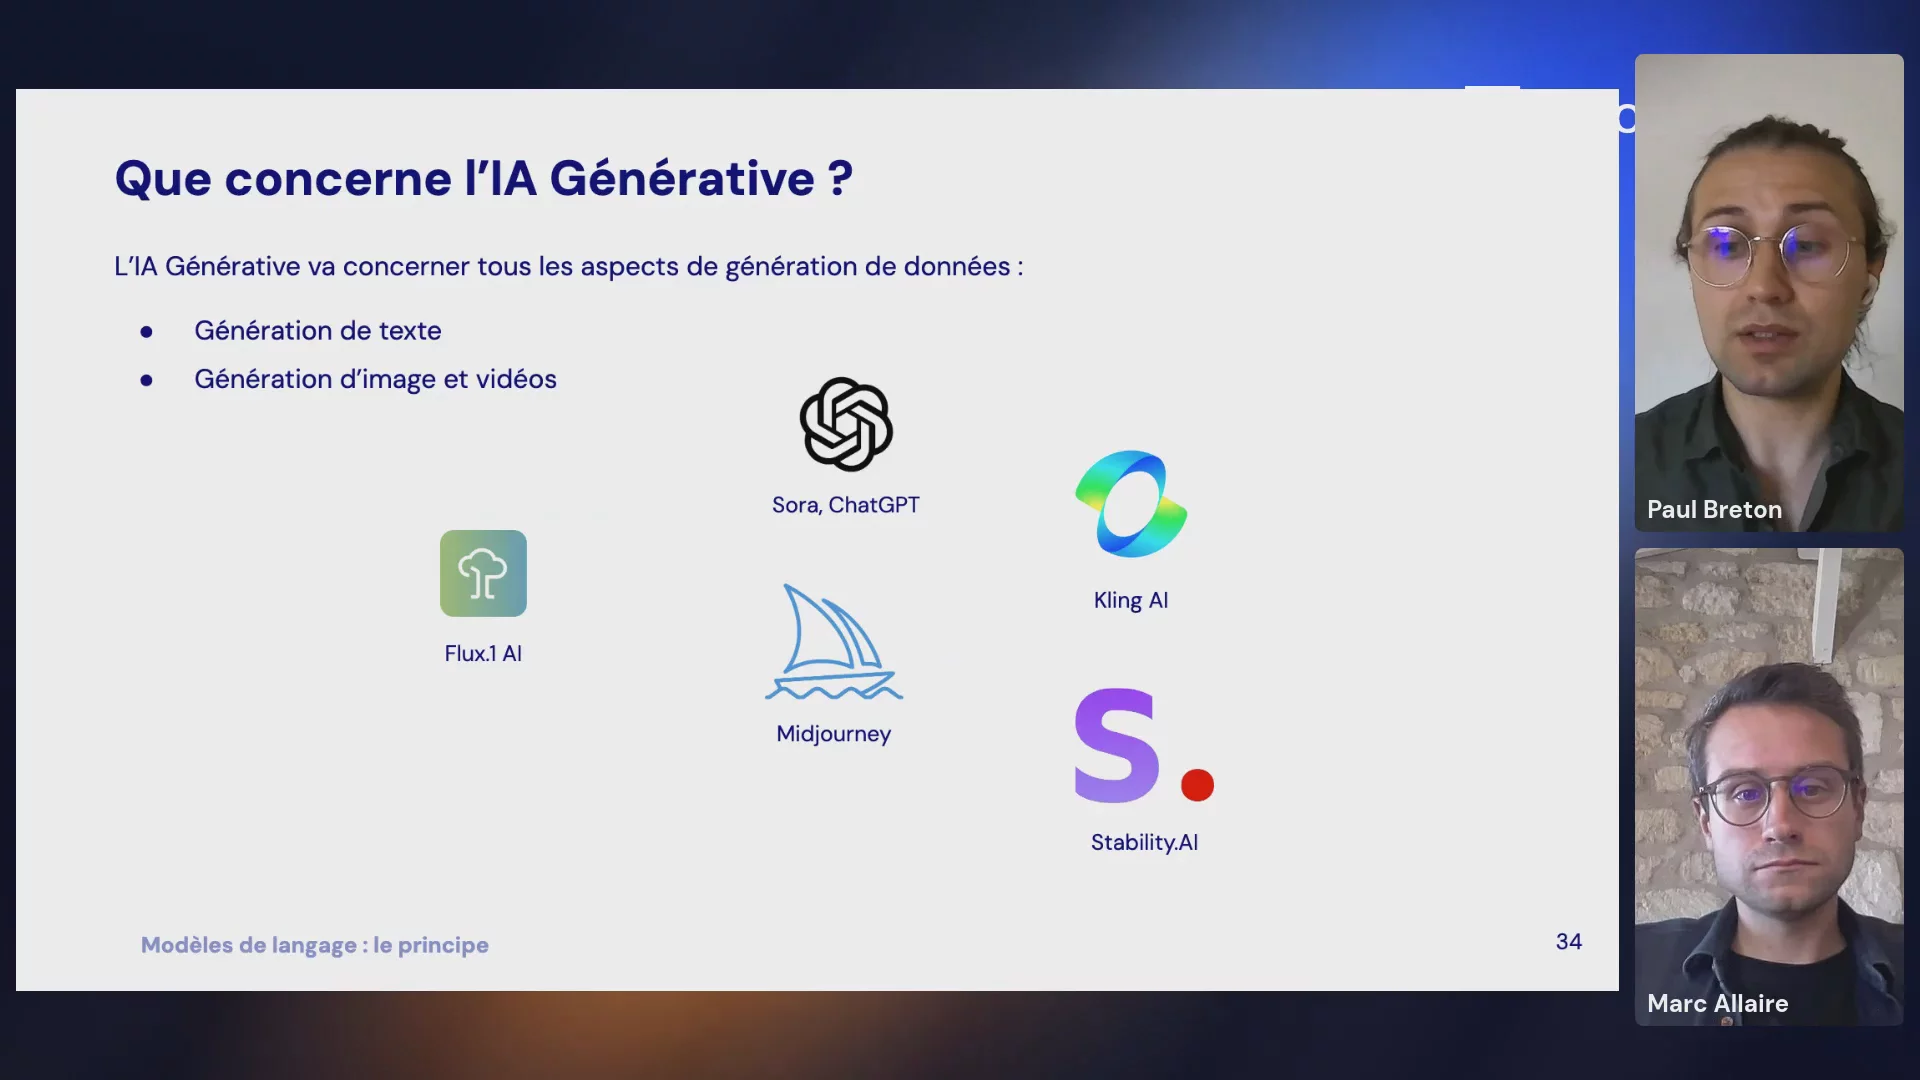Click the 'Midjourney' caption

834,734
